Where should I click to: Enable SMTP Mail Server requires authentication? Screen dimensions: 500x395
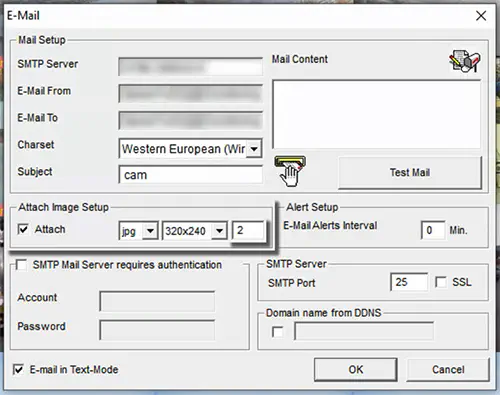pos(22,265)
